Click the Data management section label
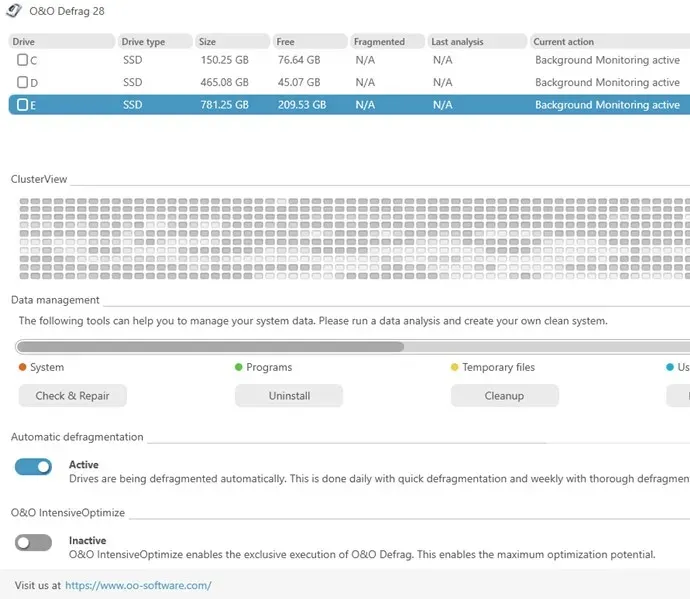The image size is (690, 599). pos(55,300)
